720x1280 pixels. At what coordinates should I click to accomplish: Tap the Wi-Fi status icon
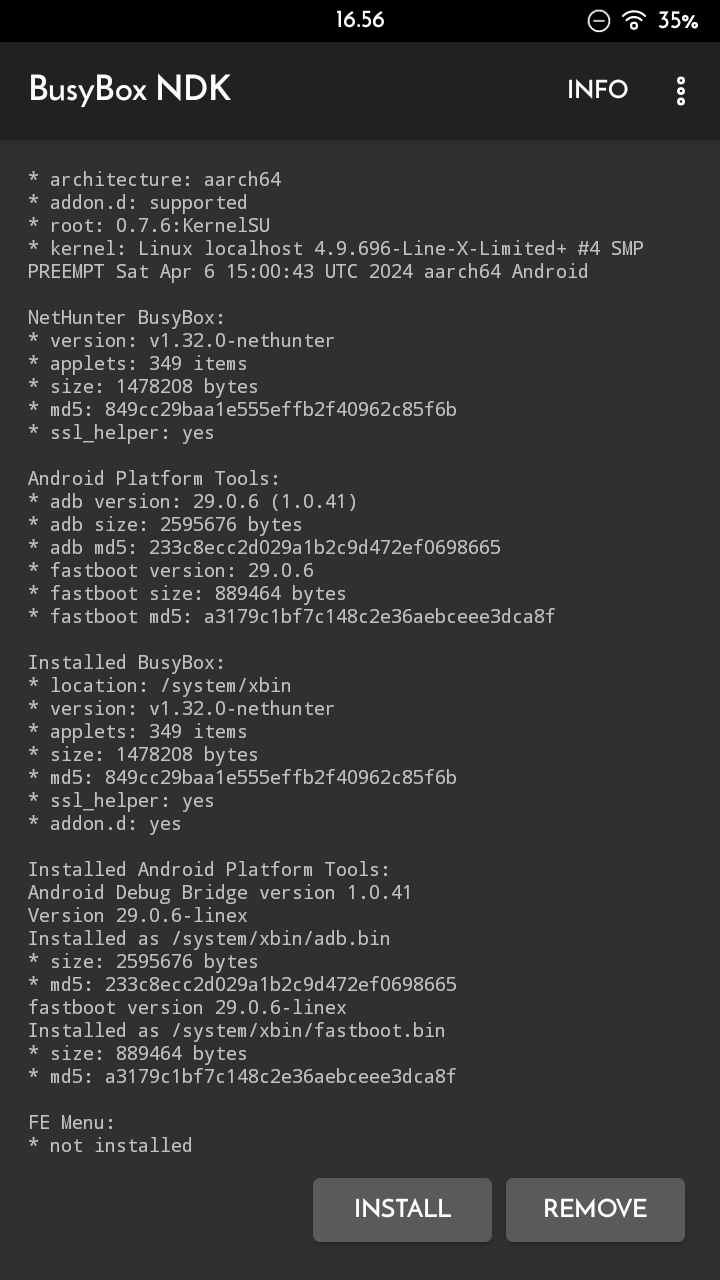coord(633,20)
